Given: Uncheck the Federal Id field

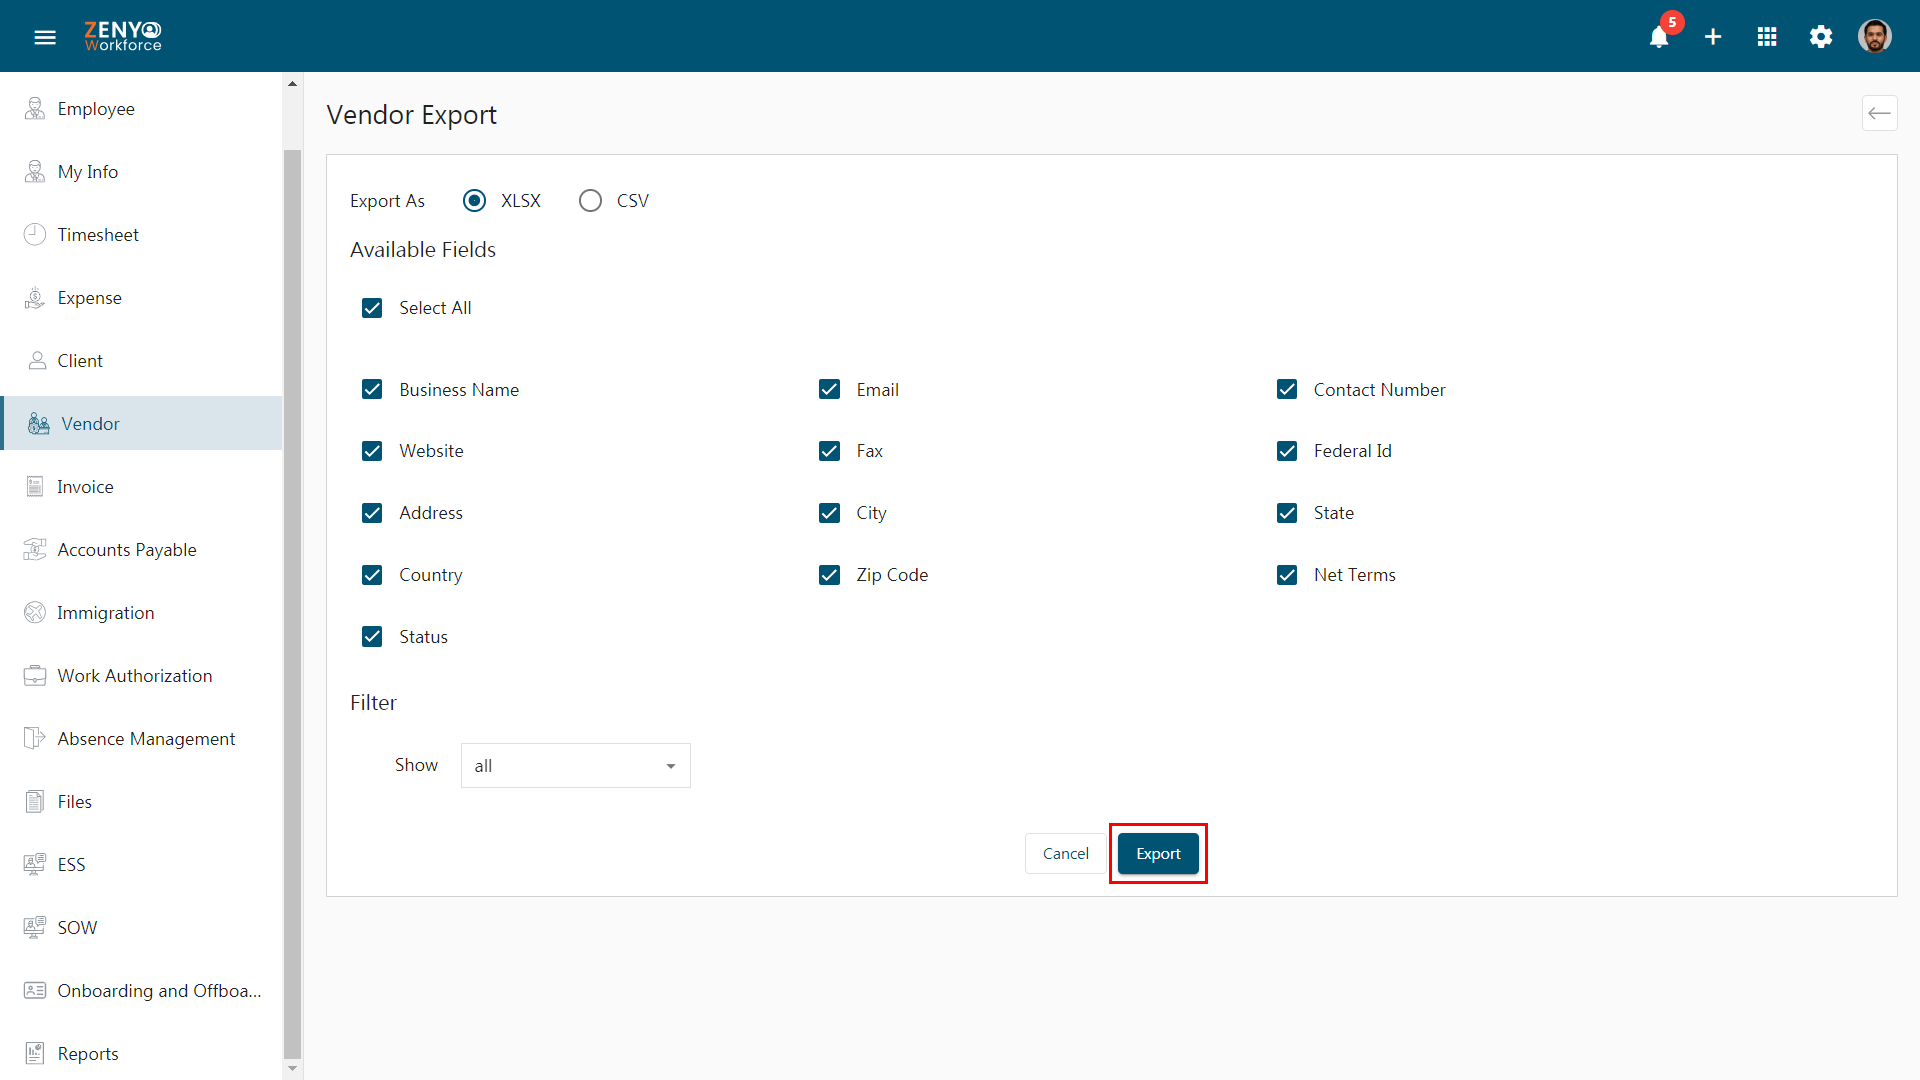Looking at the screenshot, I should pos(1287,451).
